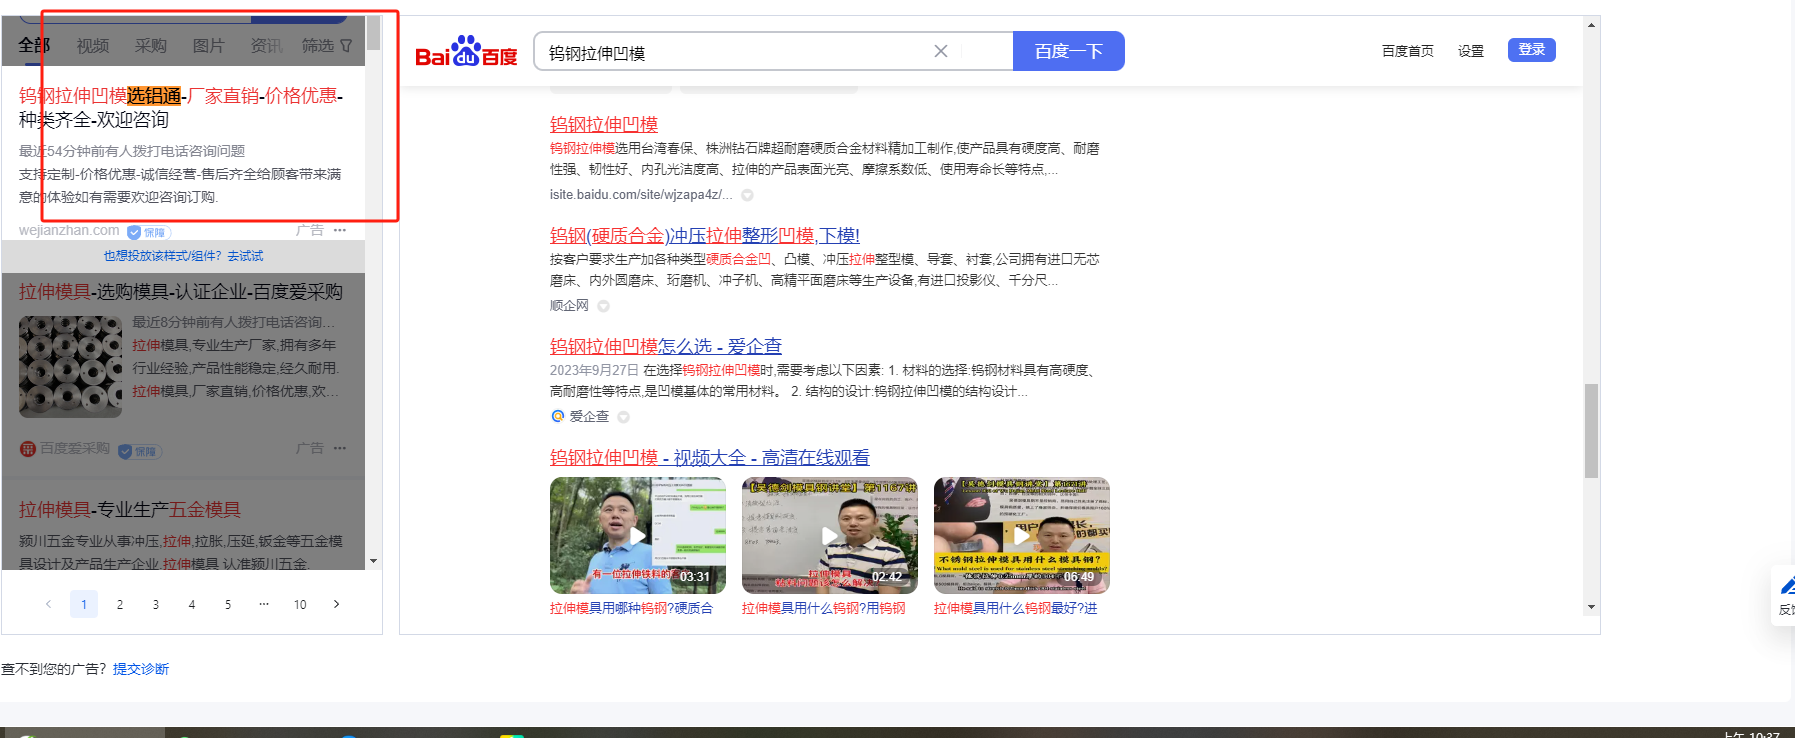
Task: Open the first result titled 钨钢拉伸凹模
Action: [604, 124]
